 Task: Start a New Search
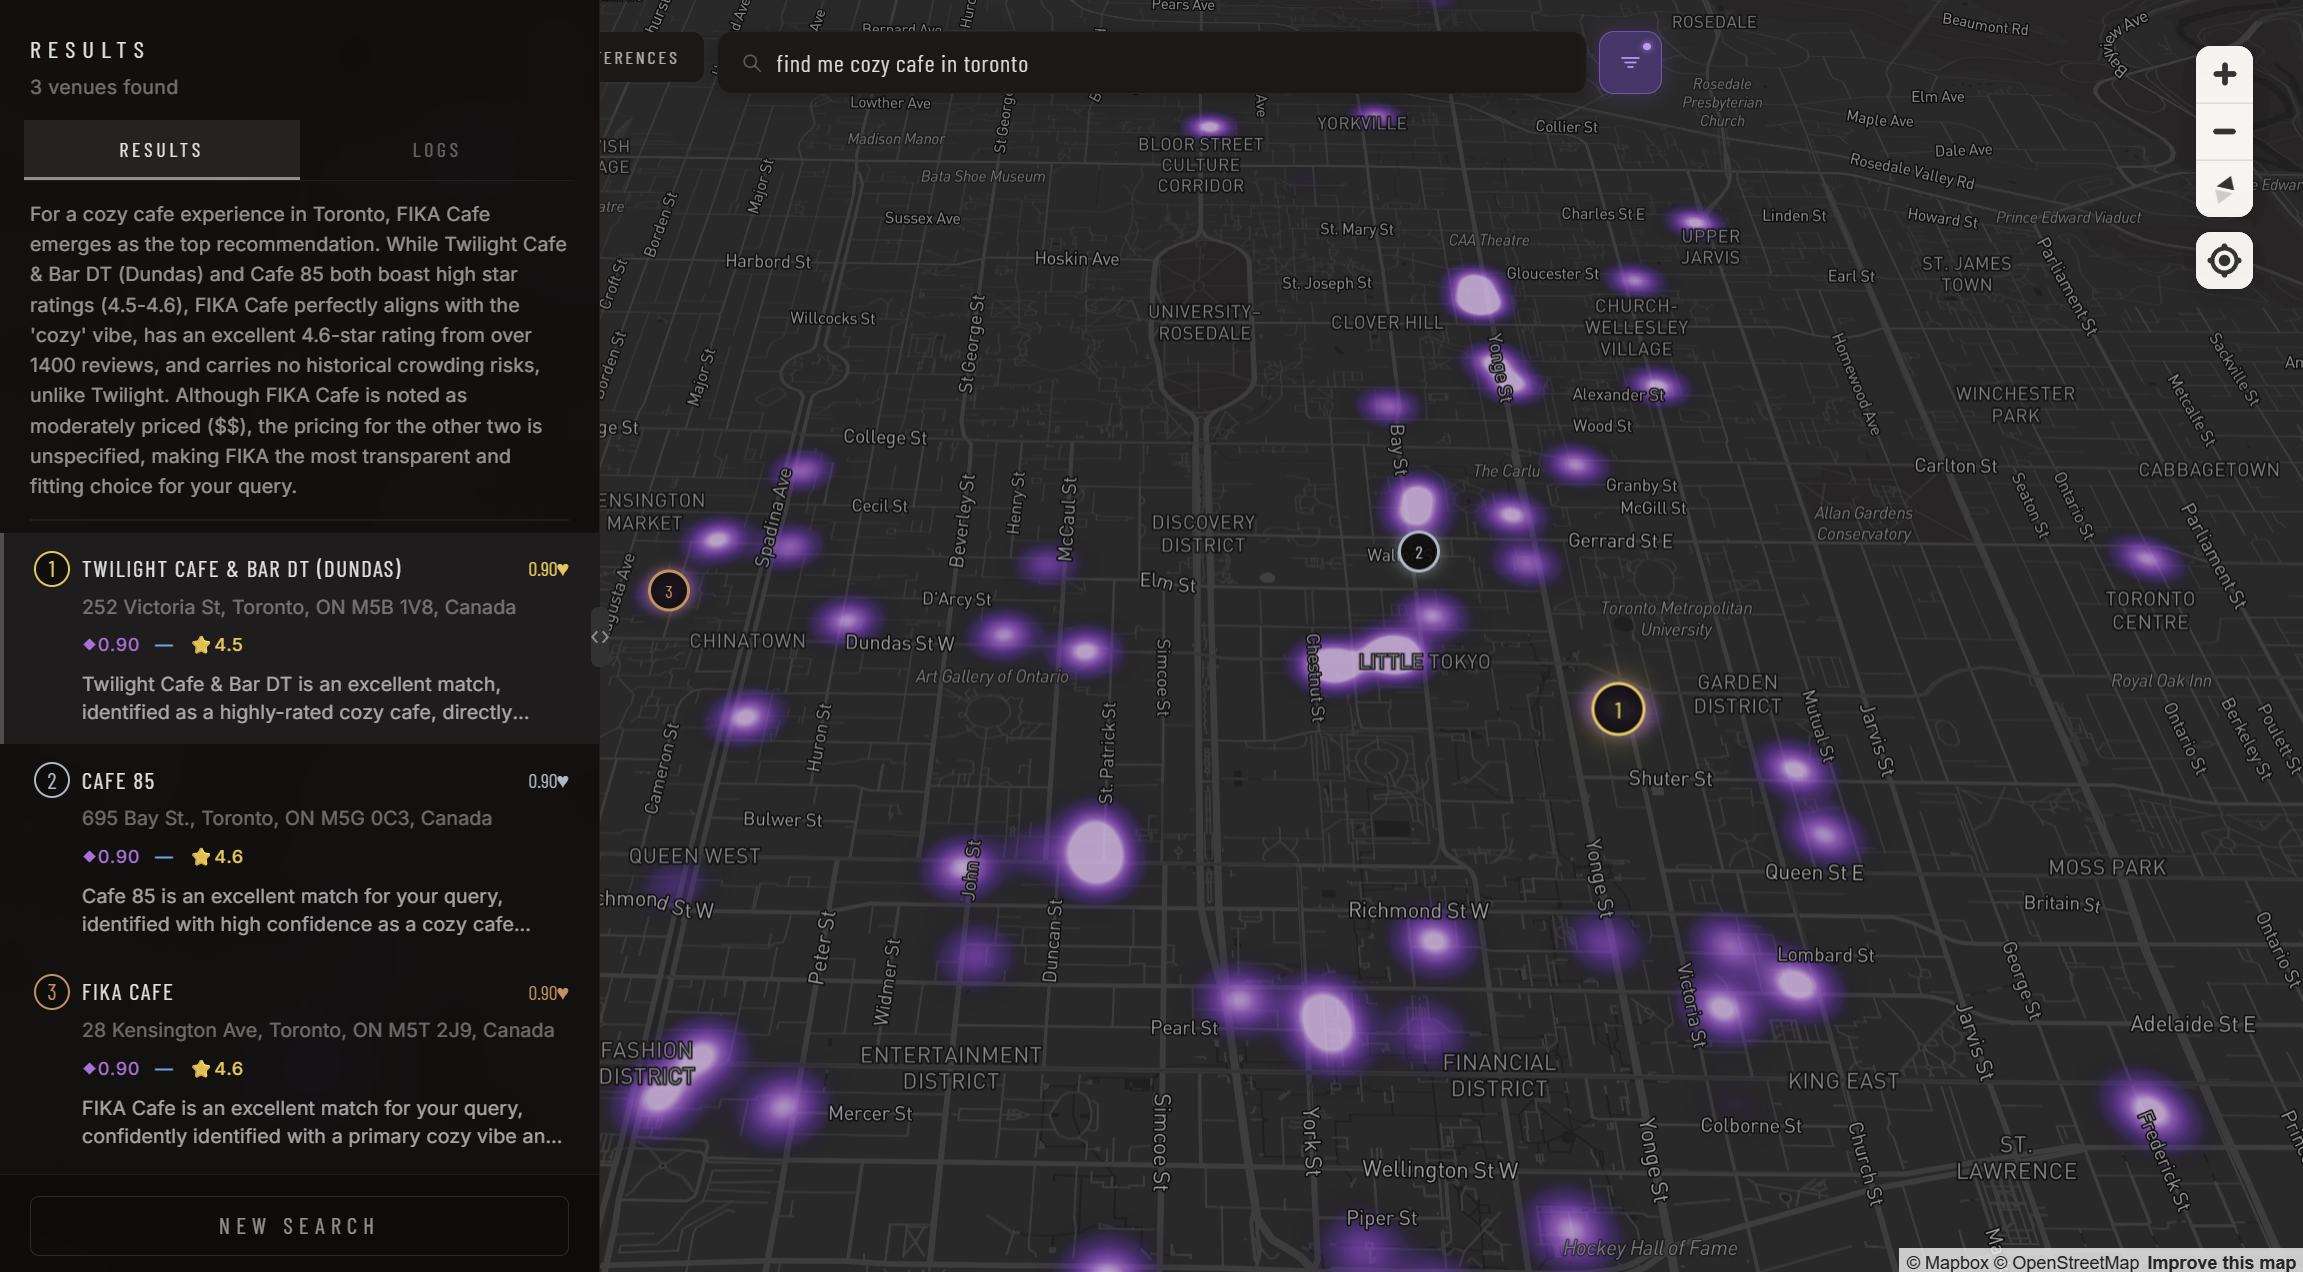pos(299,1226)
